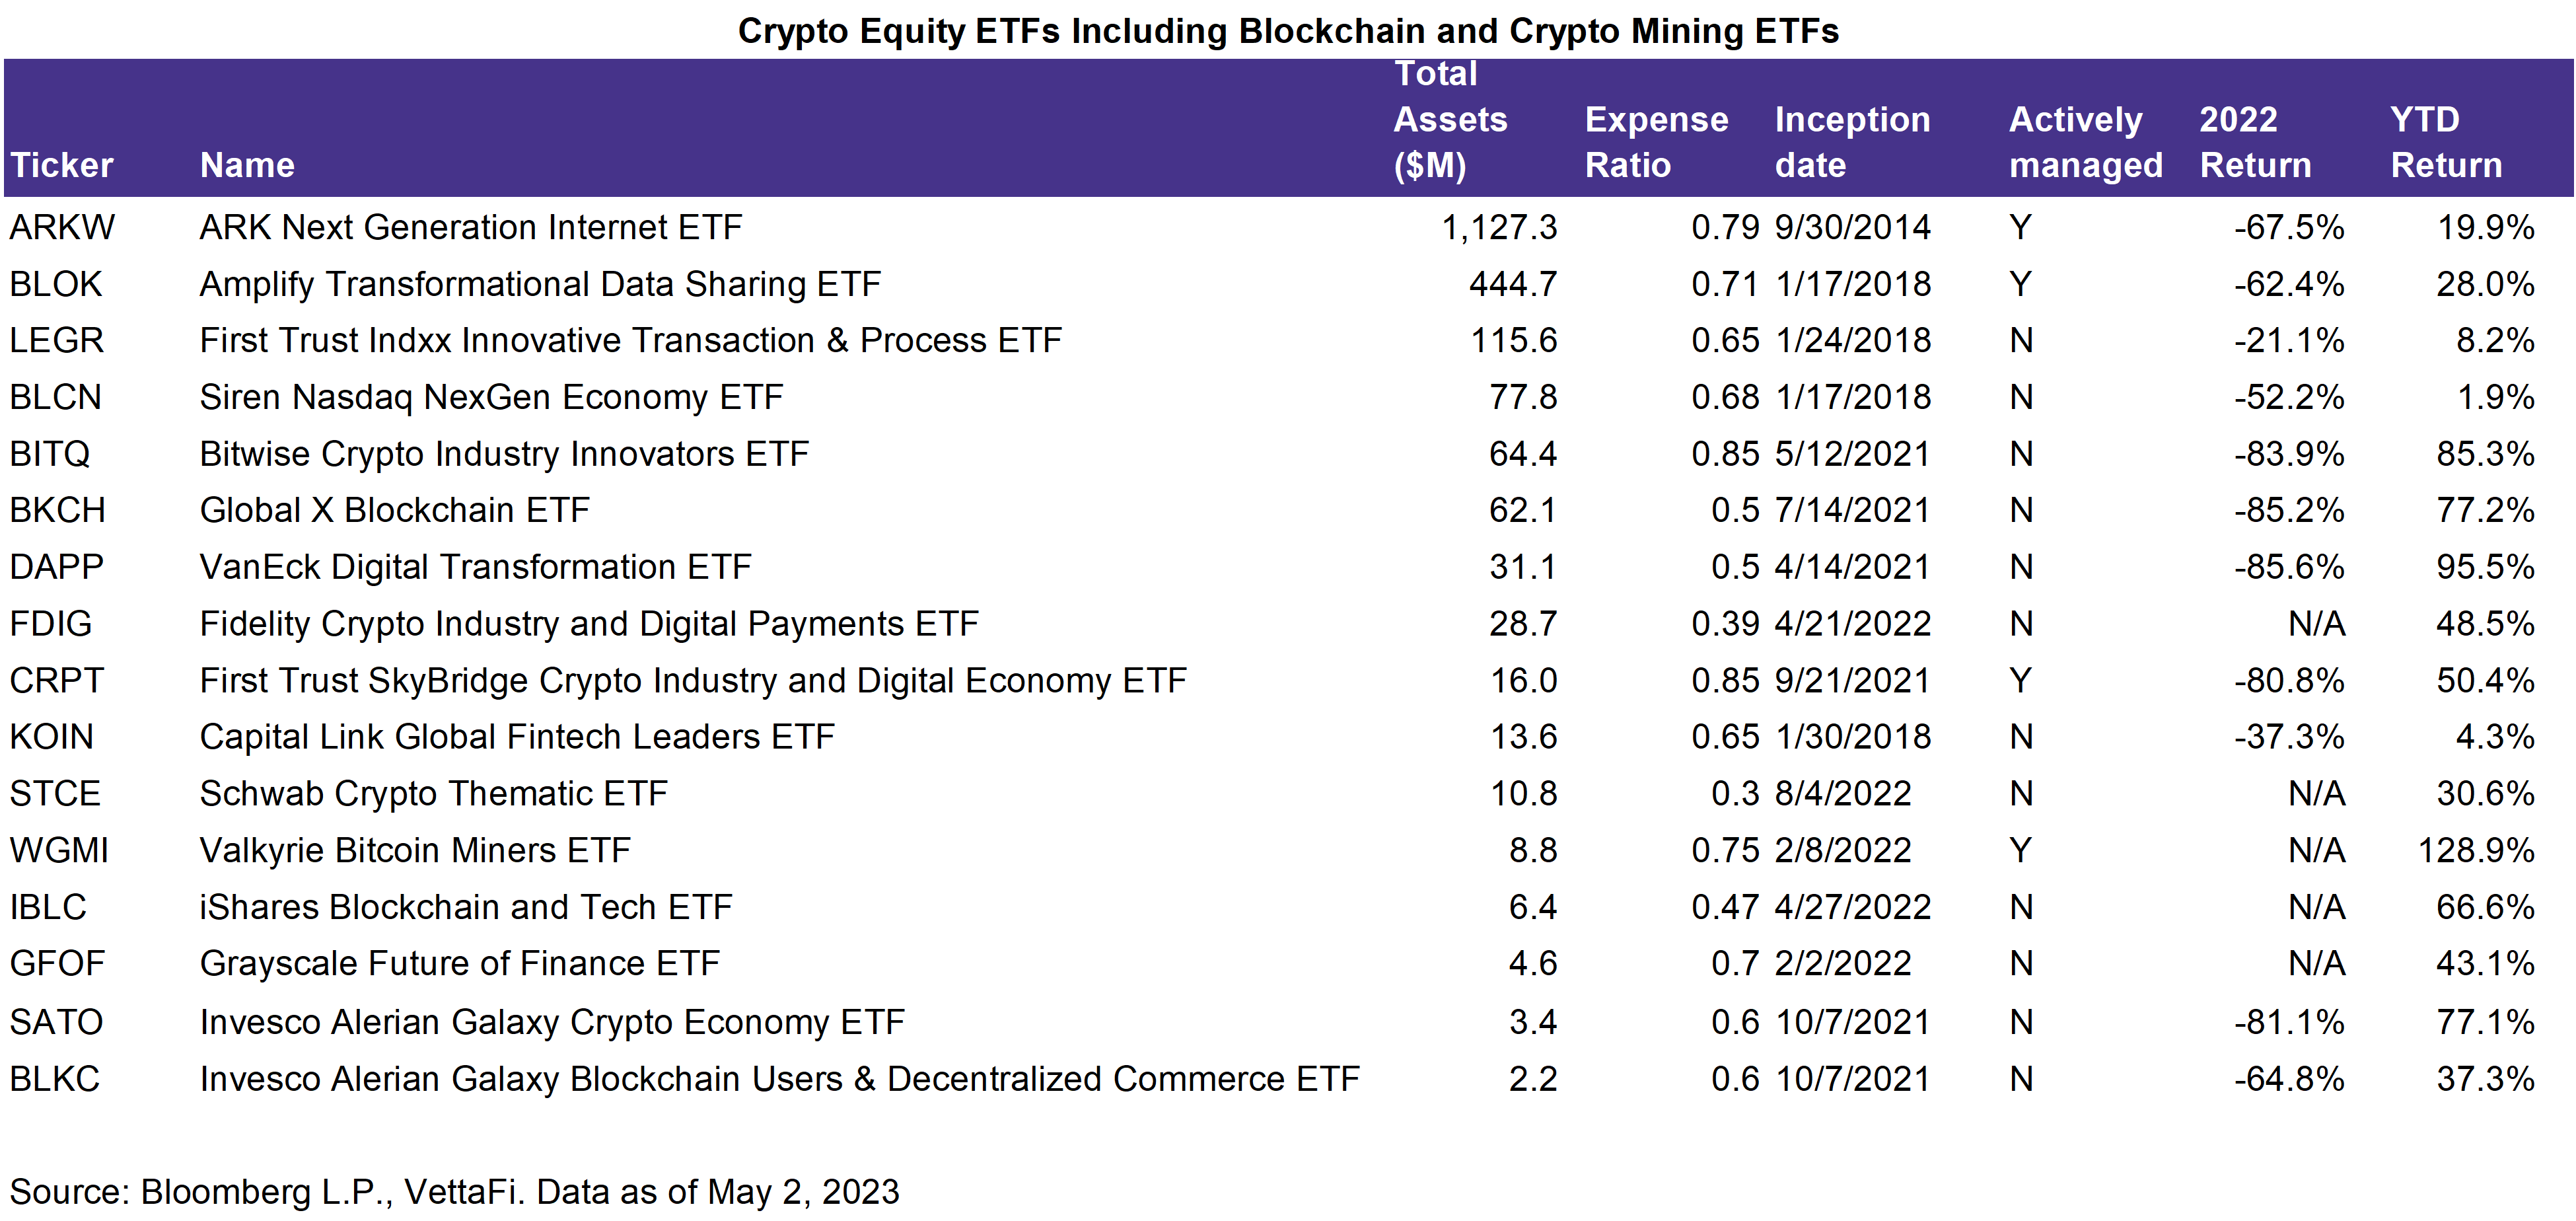2576x1221 pixels.
Task: Click the Expense Ratio column header
Action: (x=1656, y=142)
